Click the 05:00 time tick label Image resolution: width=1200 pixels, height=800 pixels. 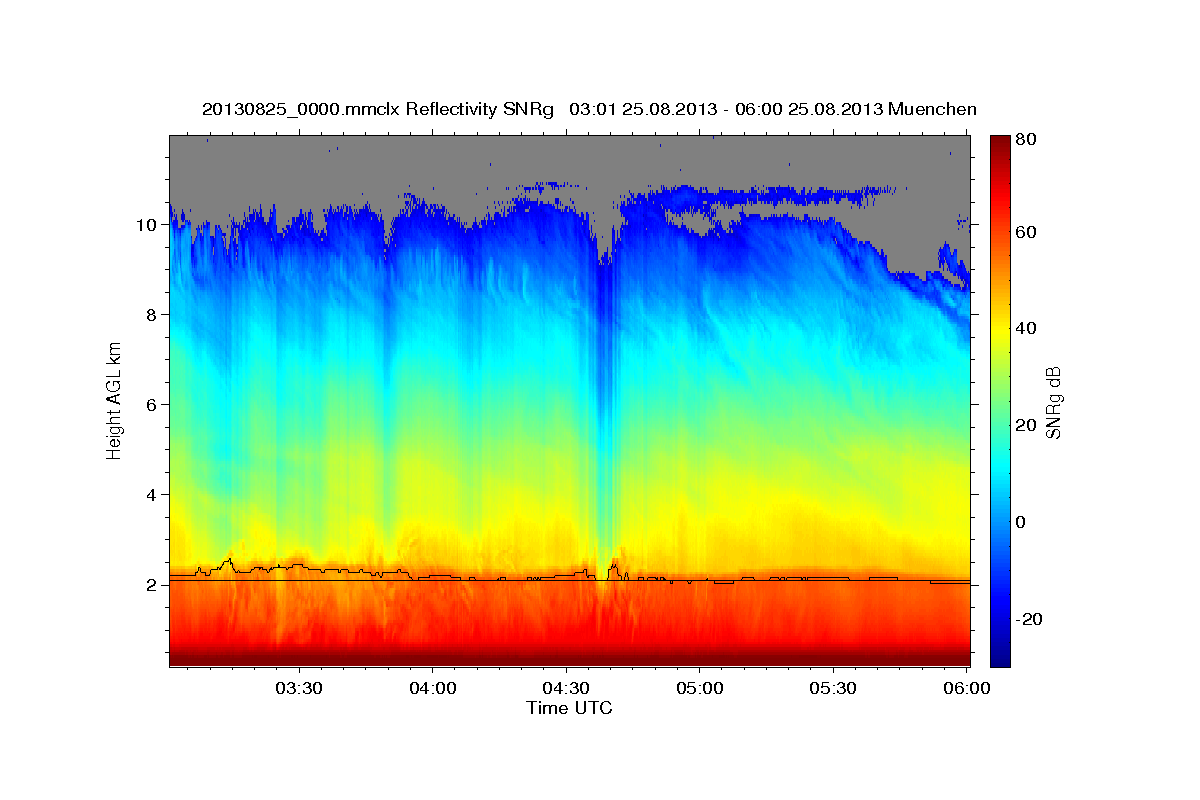700,689
